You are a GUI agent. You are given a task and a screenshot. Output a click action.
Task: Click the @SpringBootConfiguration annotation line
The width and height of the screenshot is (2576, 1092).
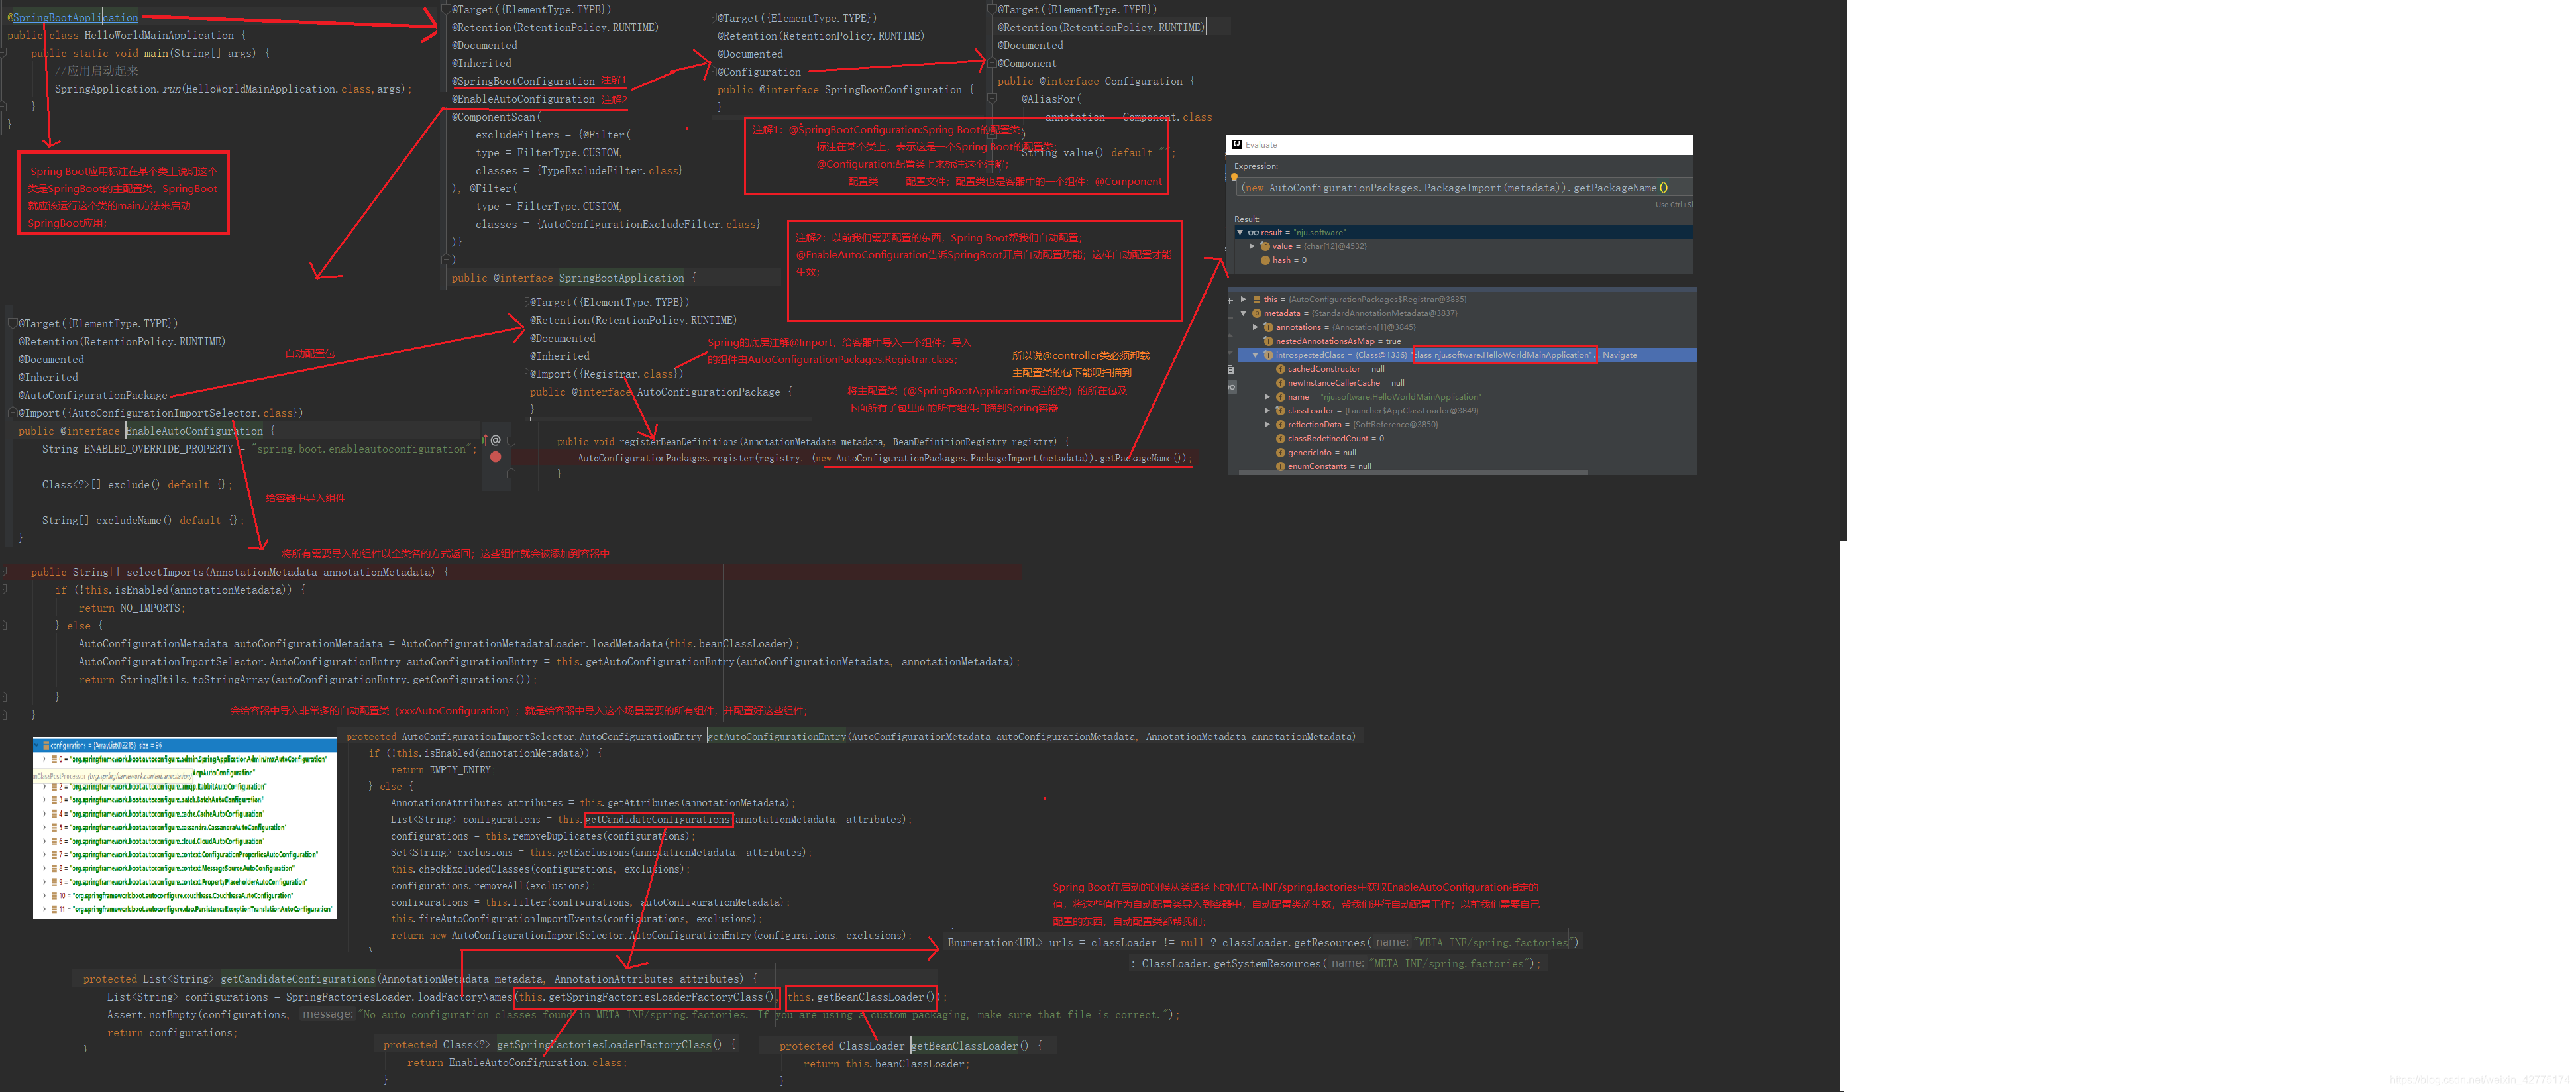coord(523,81)
